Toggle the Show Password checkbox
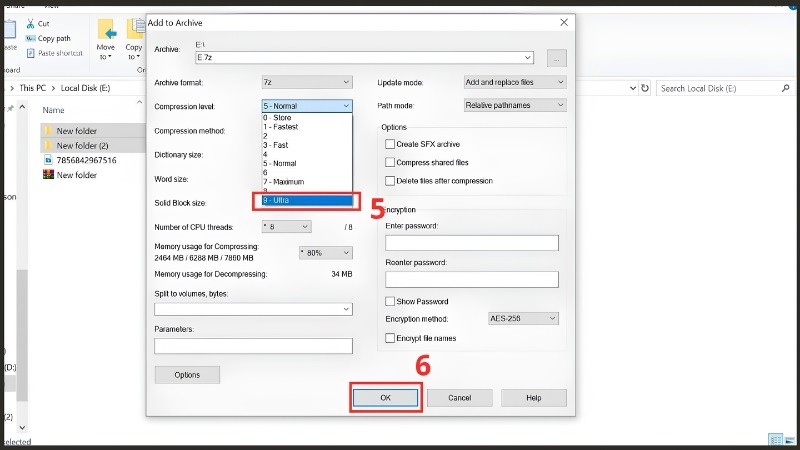Image resolution: width=800 pixels, height=450 pixels. 390,302
